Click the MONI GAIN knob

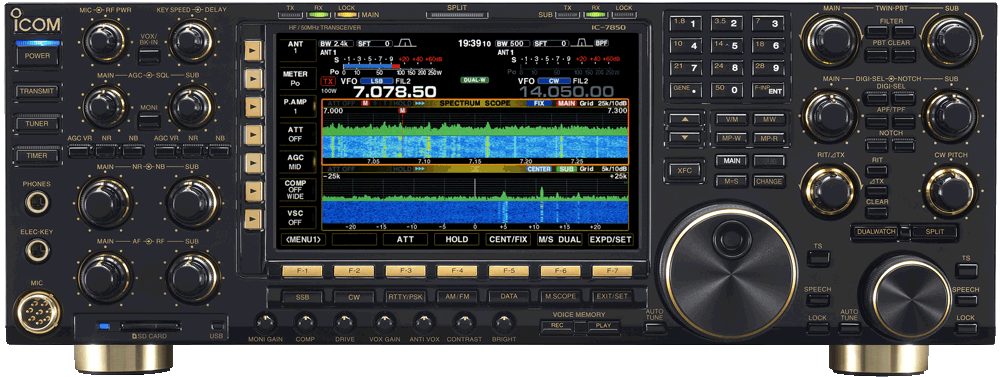click(x=265, y=321)
